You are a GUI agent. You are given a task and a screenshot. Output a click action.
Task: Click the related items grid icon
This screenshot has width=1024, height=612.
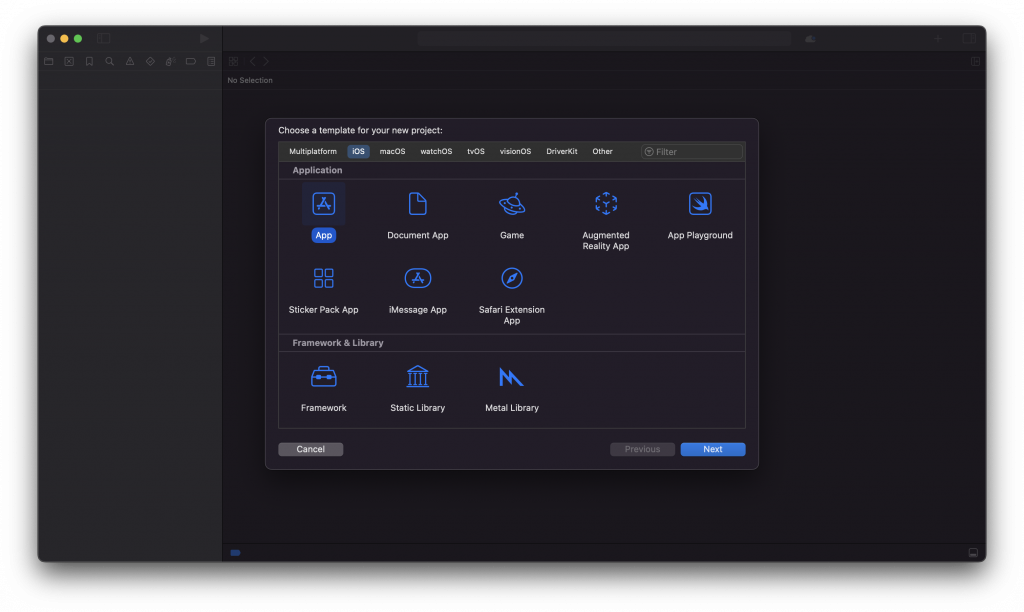coord(234,61)
